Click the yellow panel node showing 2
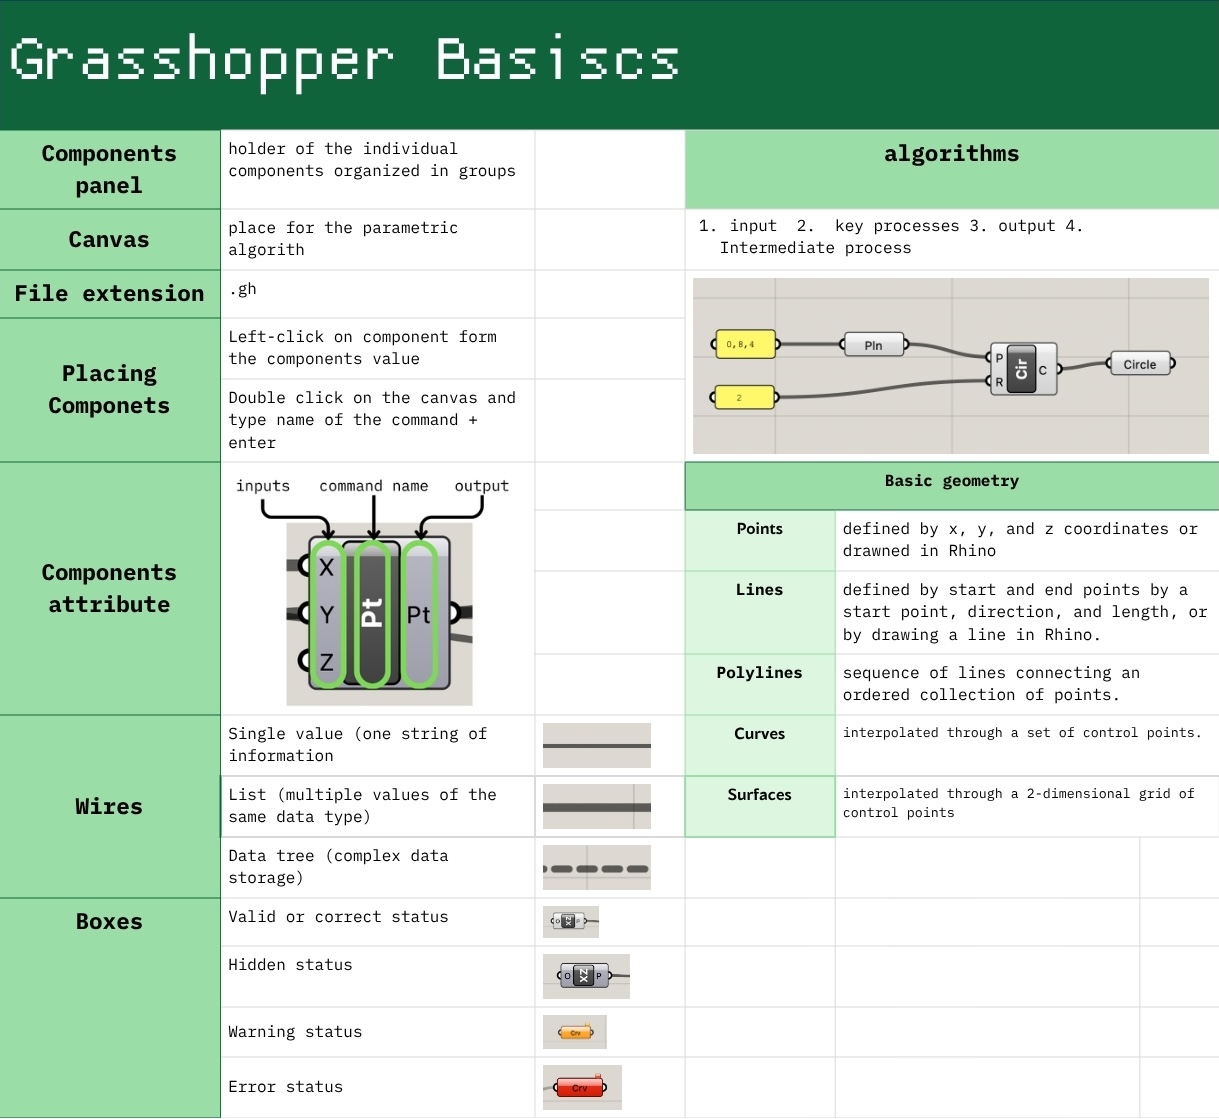Image resolution: width=1219 pixels, height=1119 pixels. click(744, 398)
